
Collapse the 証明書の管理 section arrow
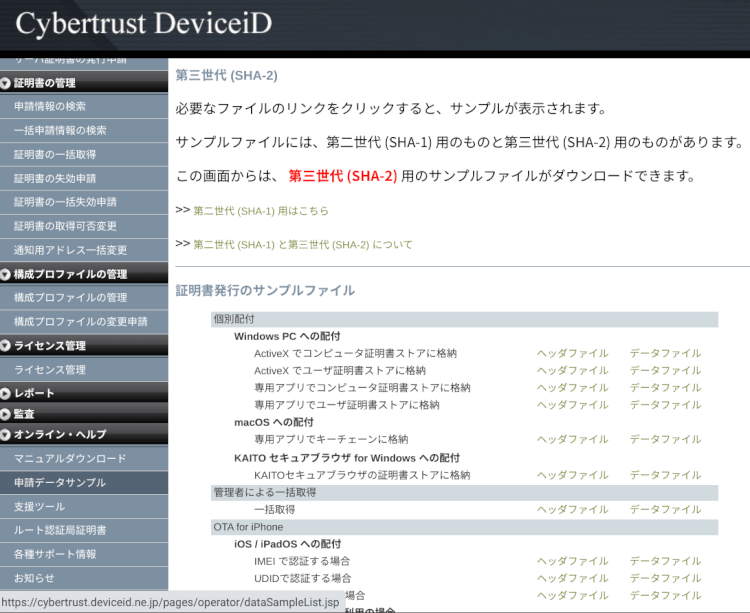(x=5, y=83)
